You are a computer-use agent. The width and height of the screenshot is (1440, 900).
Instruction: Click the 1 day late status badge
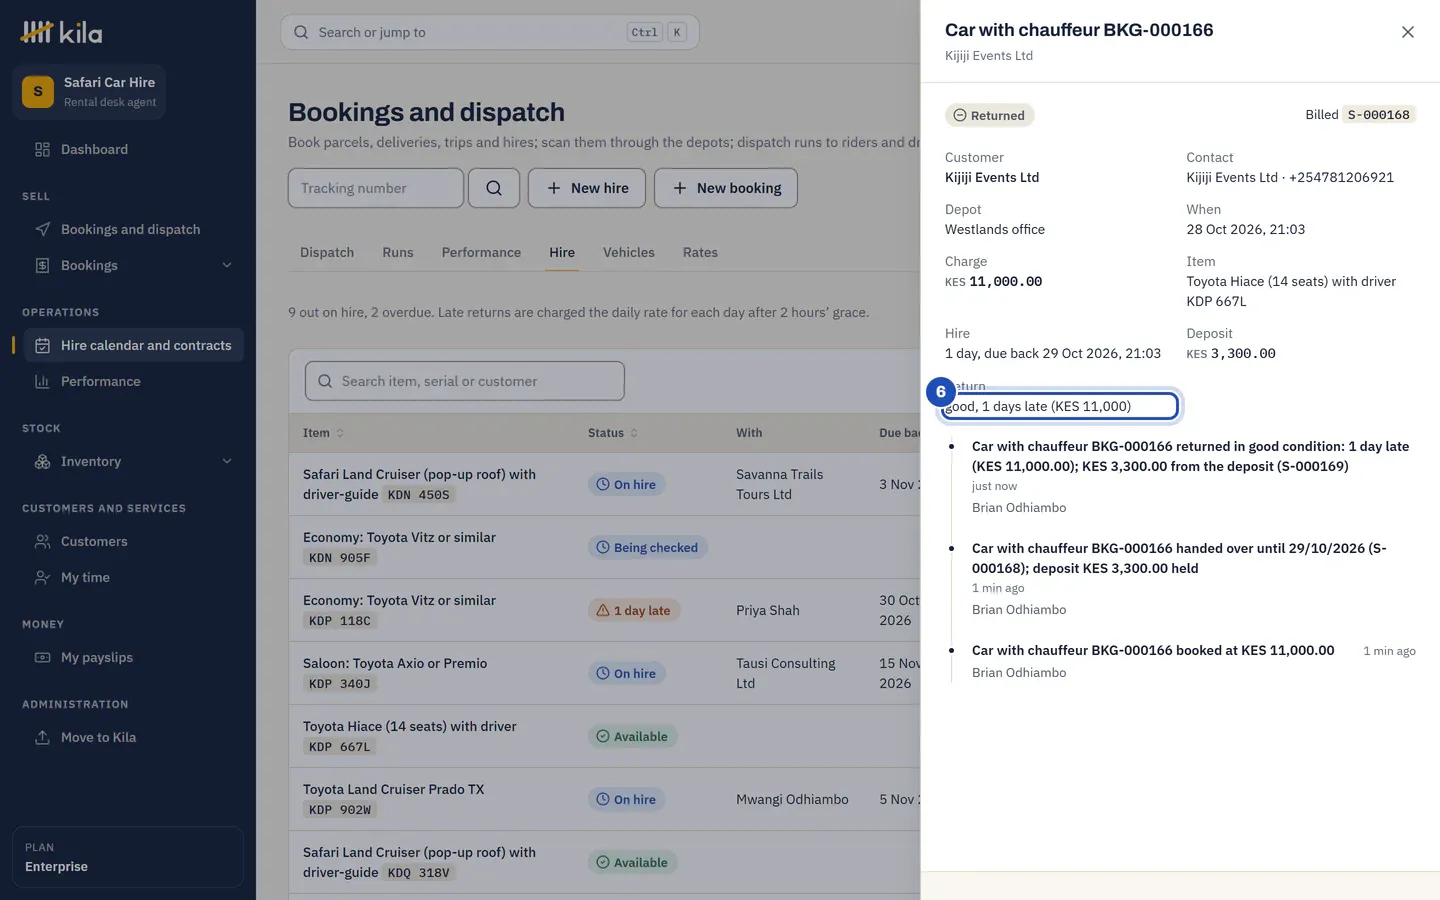[634, 610]
